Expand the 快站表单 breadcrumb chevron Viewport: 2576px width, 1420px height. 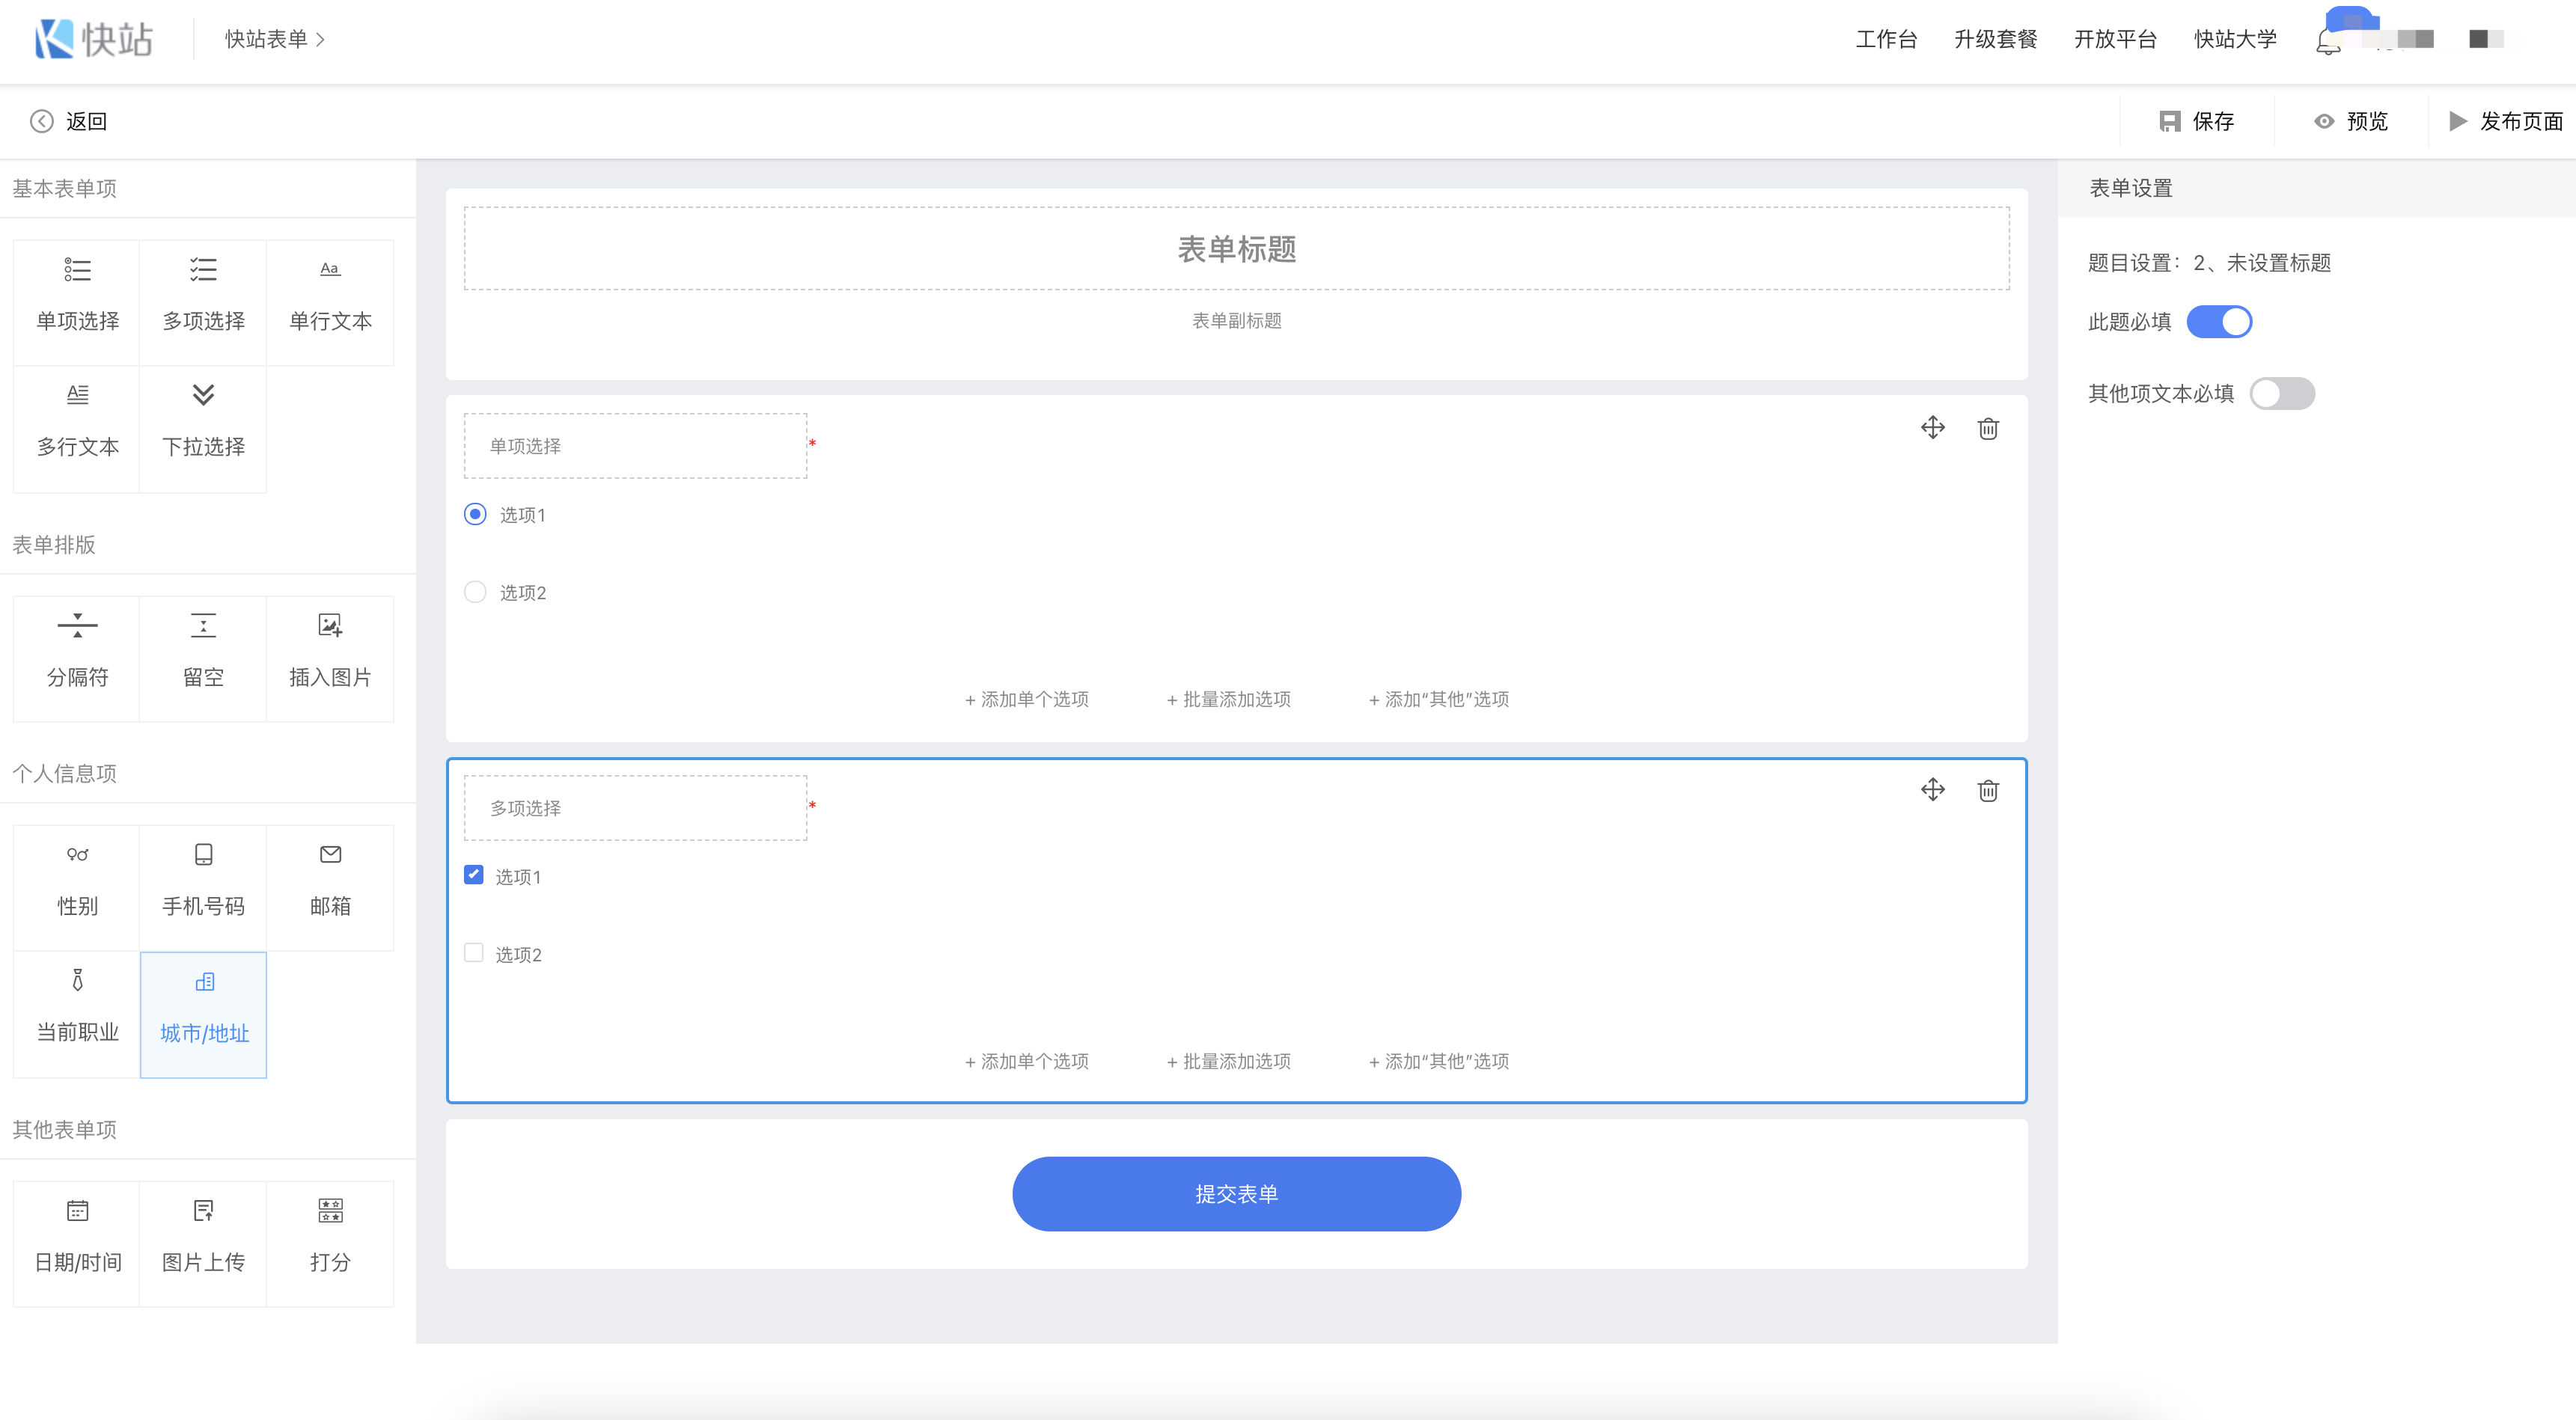(321, 39)
